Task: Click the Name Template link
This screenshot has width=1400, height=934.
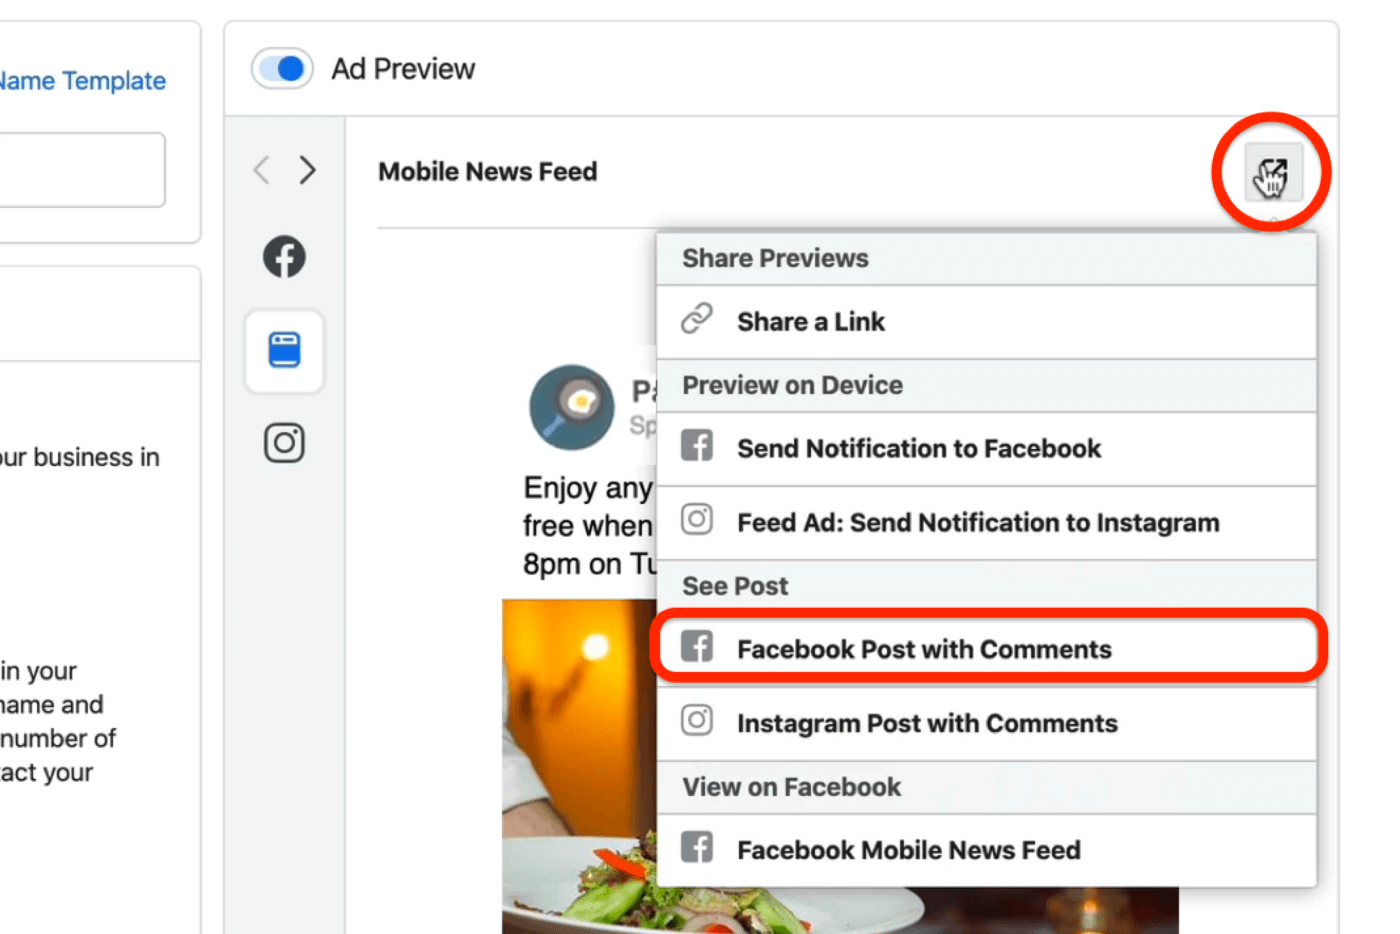Action: click(x=82, y=81)
